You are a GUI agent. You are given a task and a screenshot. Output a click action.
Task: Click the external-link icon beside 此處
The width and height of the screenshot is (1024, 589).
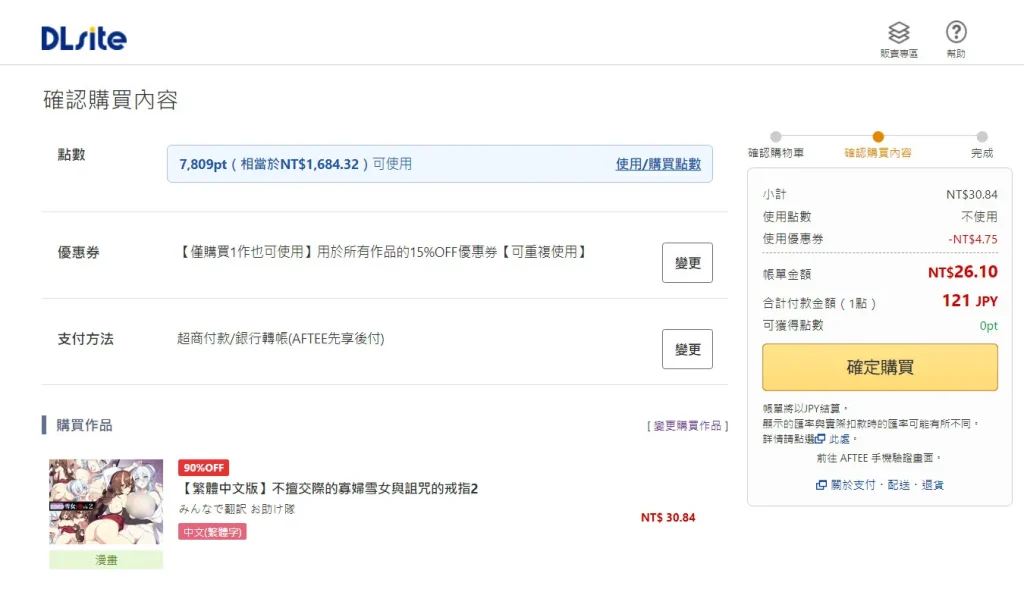click(820, 439)
